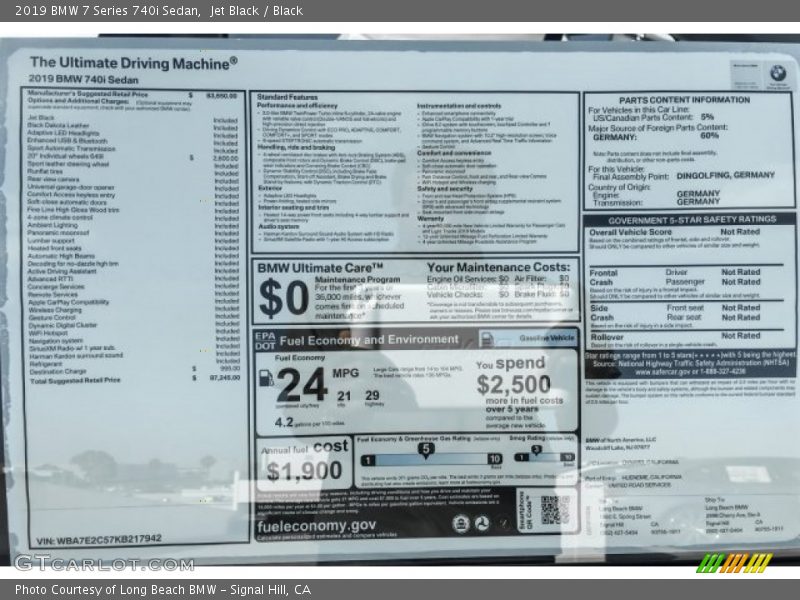
Task: Click the 'Black Dakota Leather' option row
Action: coord(132,126)
